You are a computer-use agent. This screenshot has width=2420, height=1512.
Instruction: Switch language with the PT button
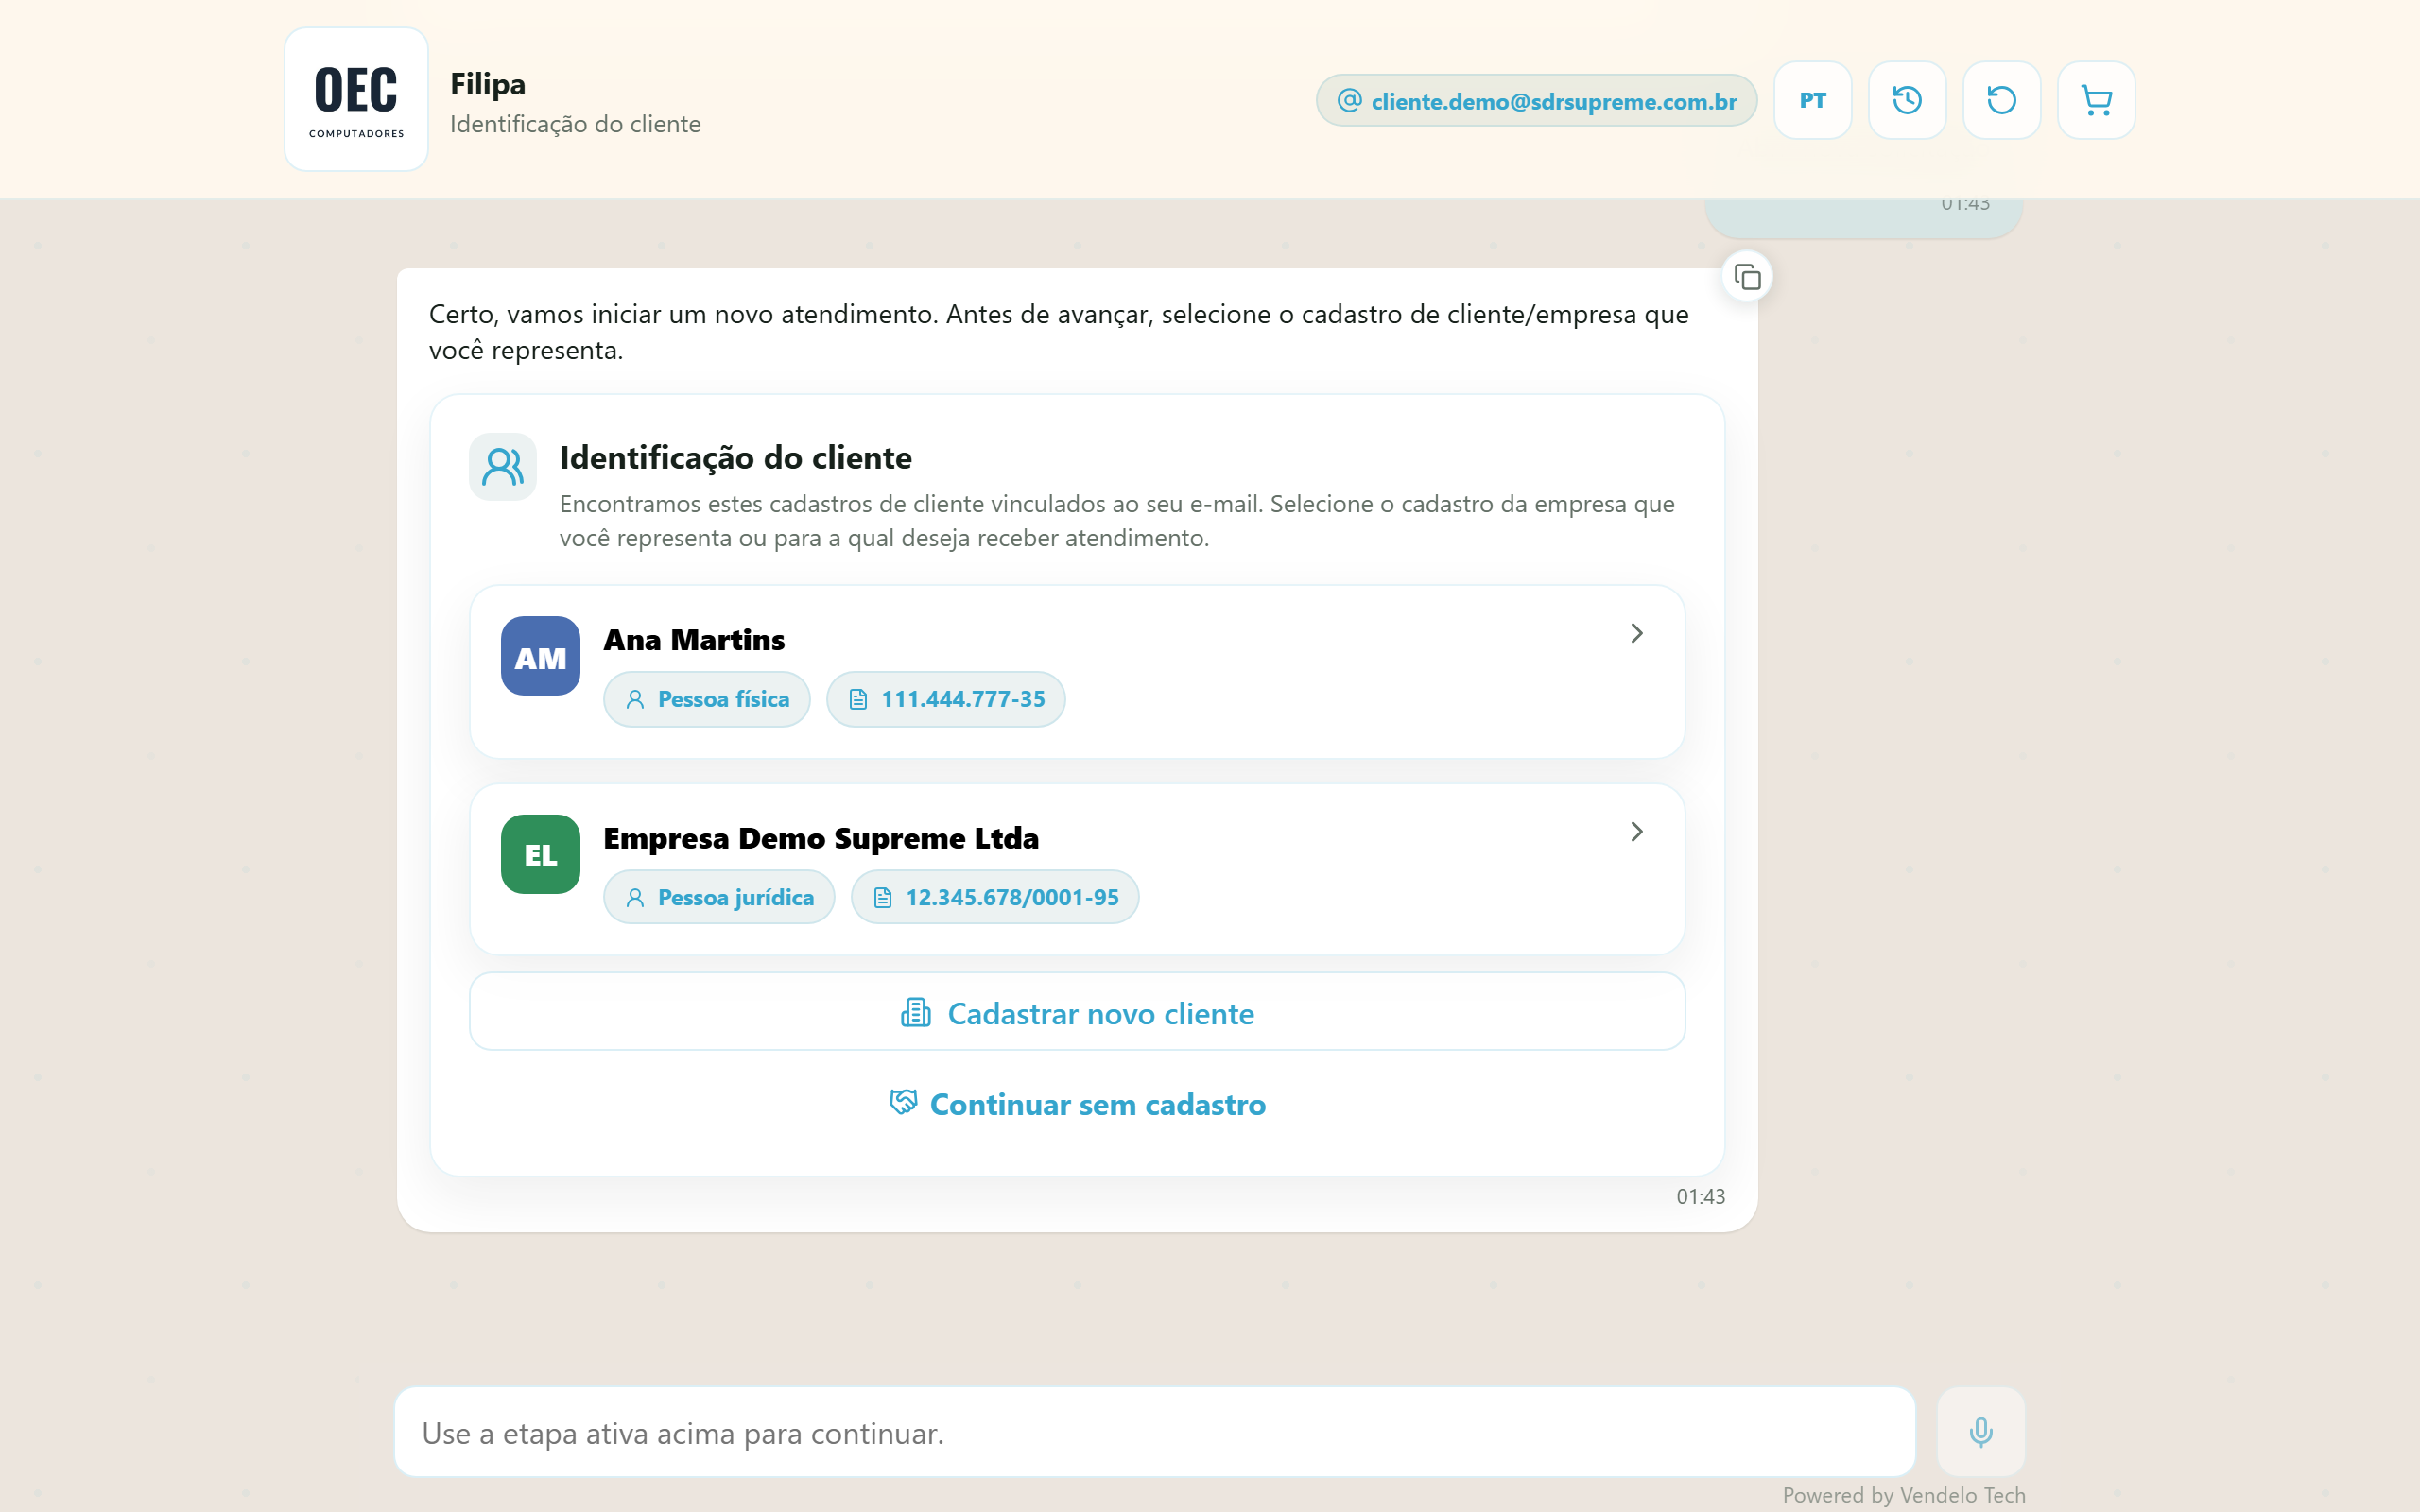click(x=1812, y=100)
